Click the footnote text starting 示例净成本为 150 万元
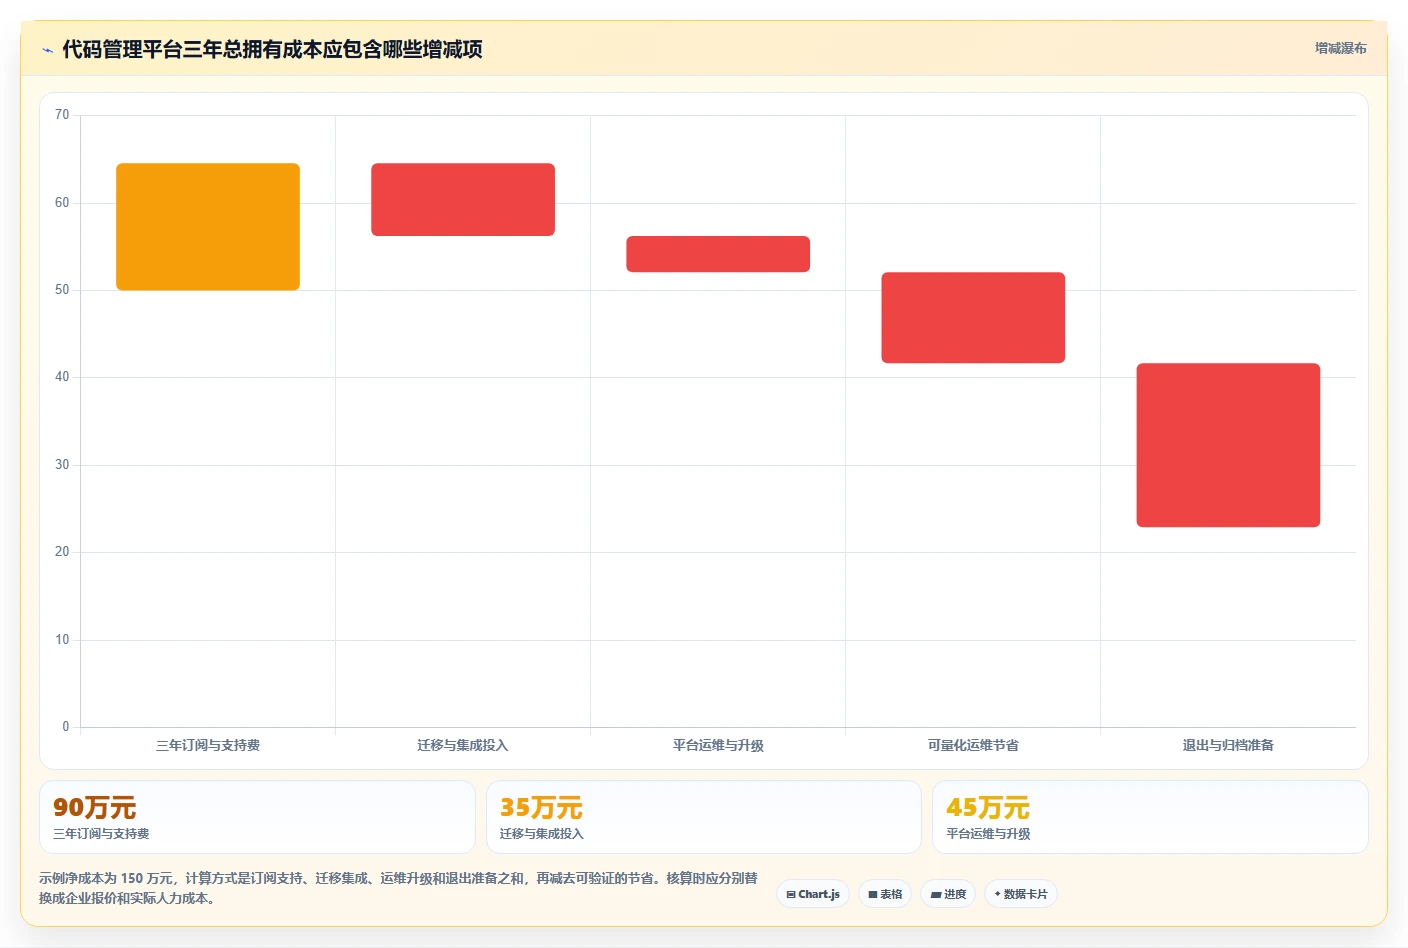This screenshot has width=1408, height=948. (x=398, y=888)
